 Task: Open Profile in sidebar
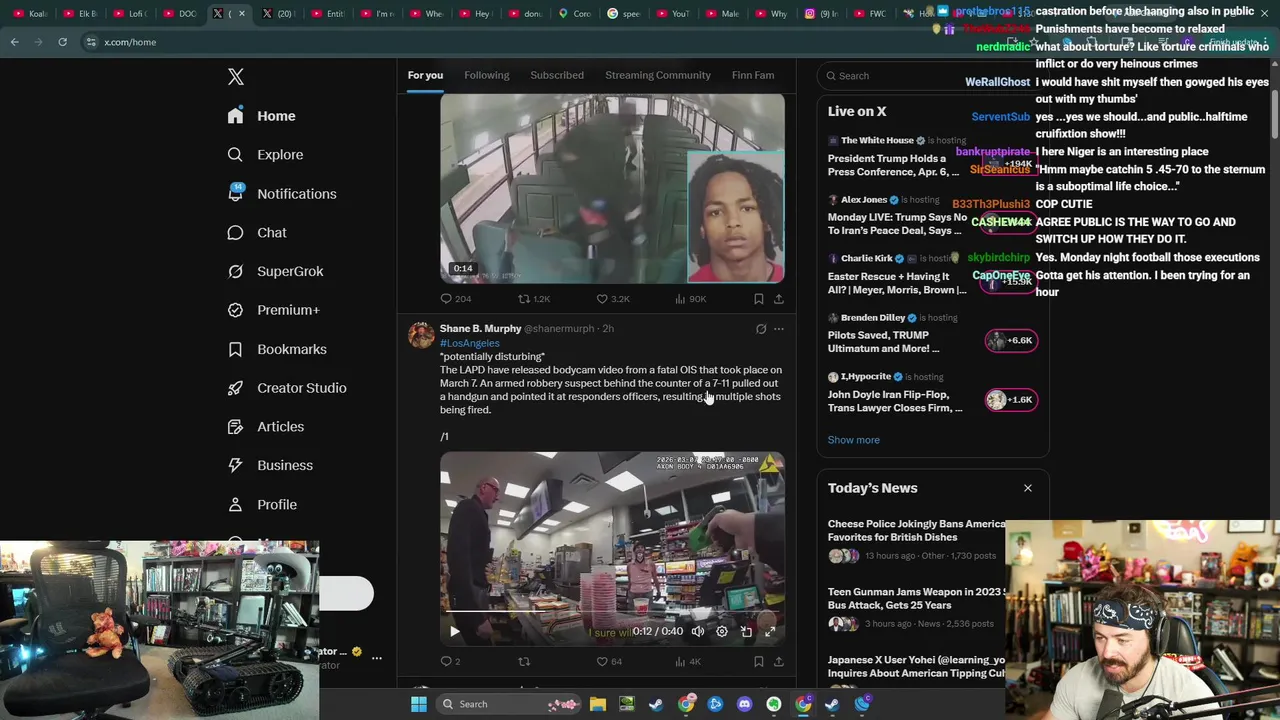tap(261, 505)
